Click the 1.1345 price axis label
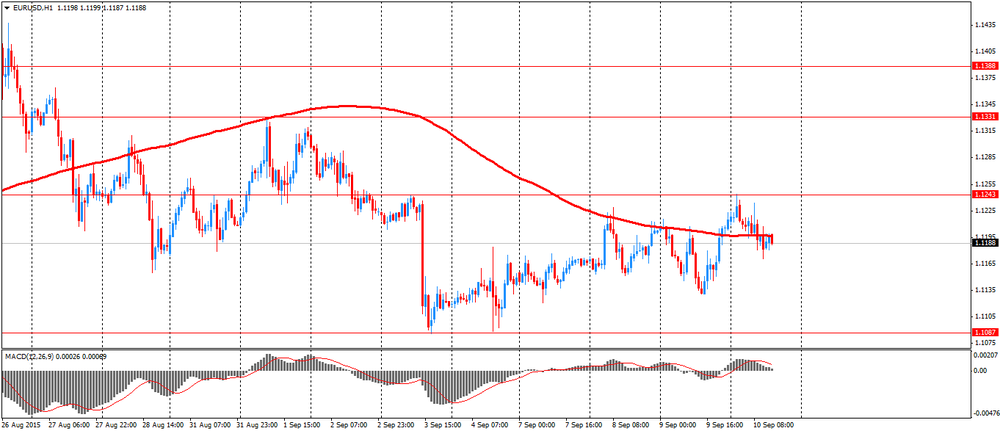This screenshot has width=1000, height=431. coord(985,104)
